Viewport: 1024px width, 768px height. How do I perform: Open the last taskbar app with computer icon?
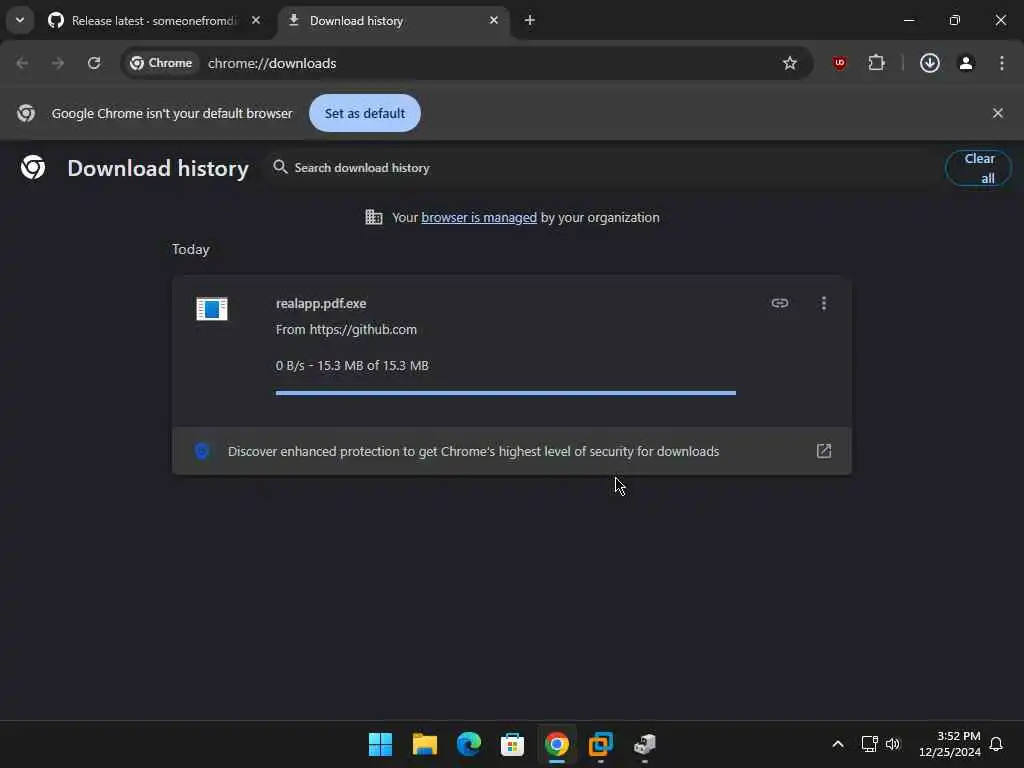645,744
